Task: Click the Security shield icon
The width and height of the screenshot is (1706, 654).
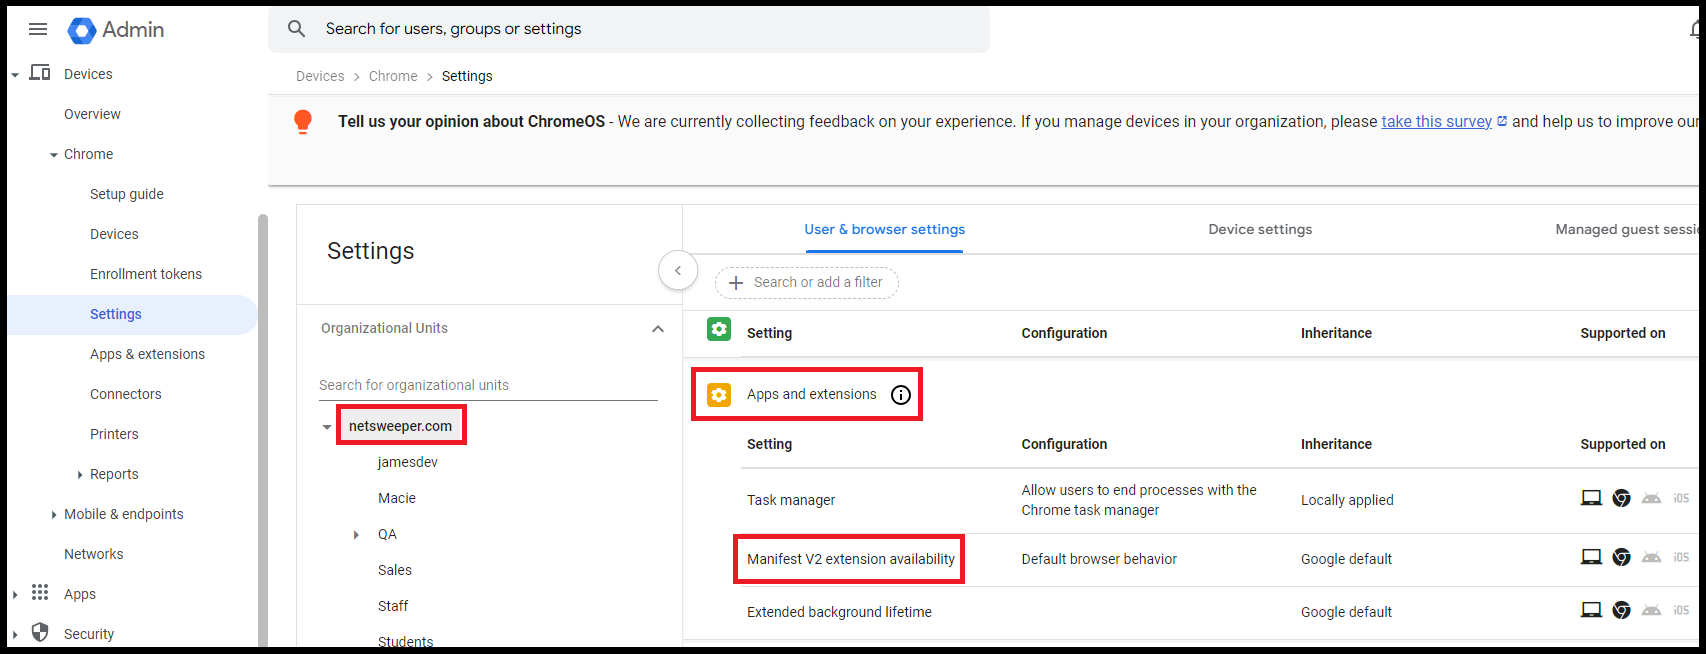Action: (40, 633)
